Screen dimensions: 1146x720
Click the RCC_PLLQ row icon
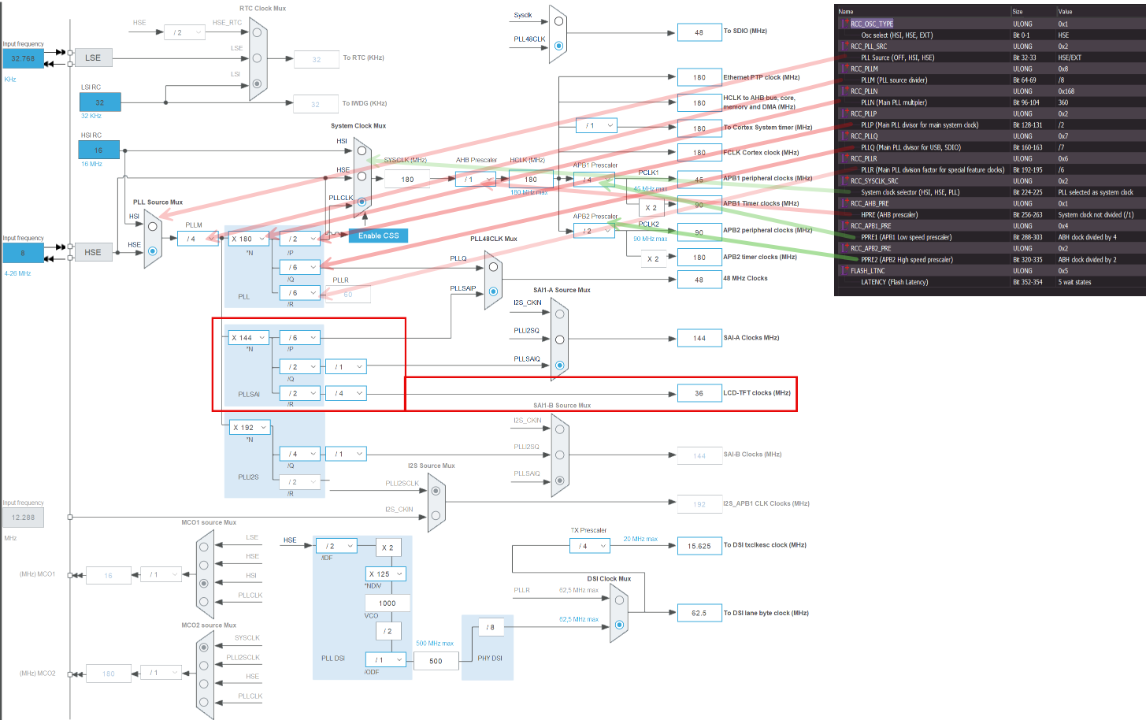tap(843, 136)
